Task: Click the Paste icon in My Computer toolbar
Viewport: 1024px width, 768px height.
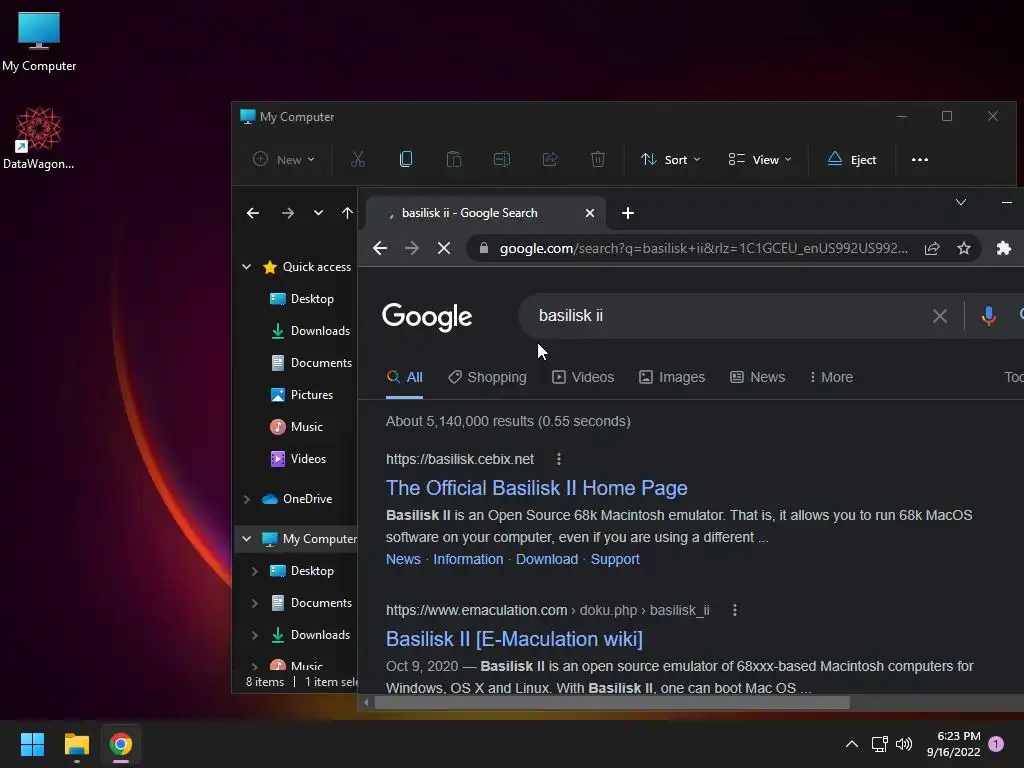Action: [x=454, y=159]
